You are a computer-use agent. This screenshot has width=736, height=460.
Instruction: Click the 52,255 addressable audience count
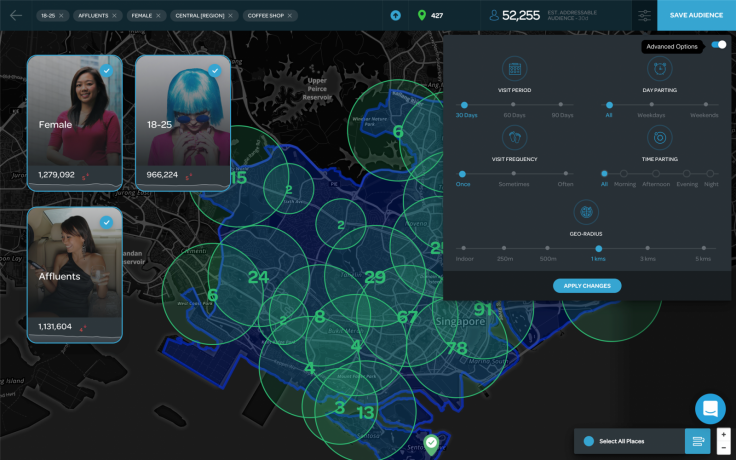click(x=521, y=15)
